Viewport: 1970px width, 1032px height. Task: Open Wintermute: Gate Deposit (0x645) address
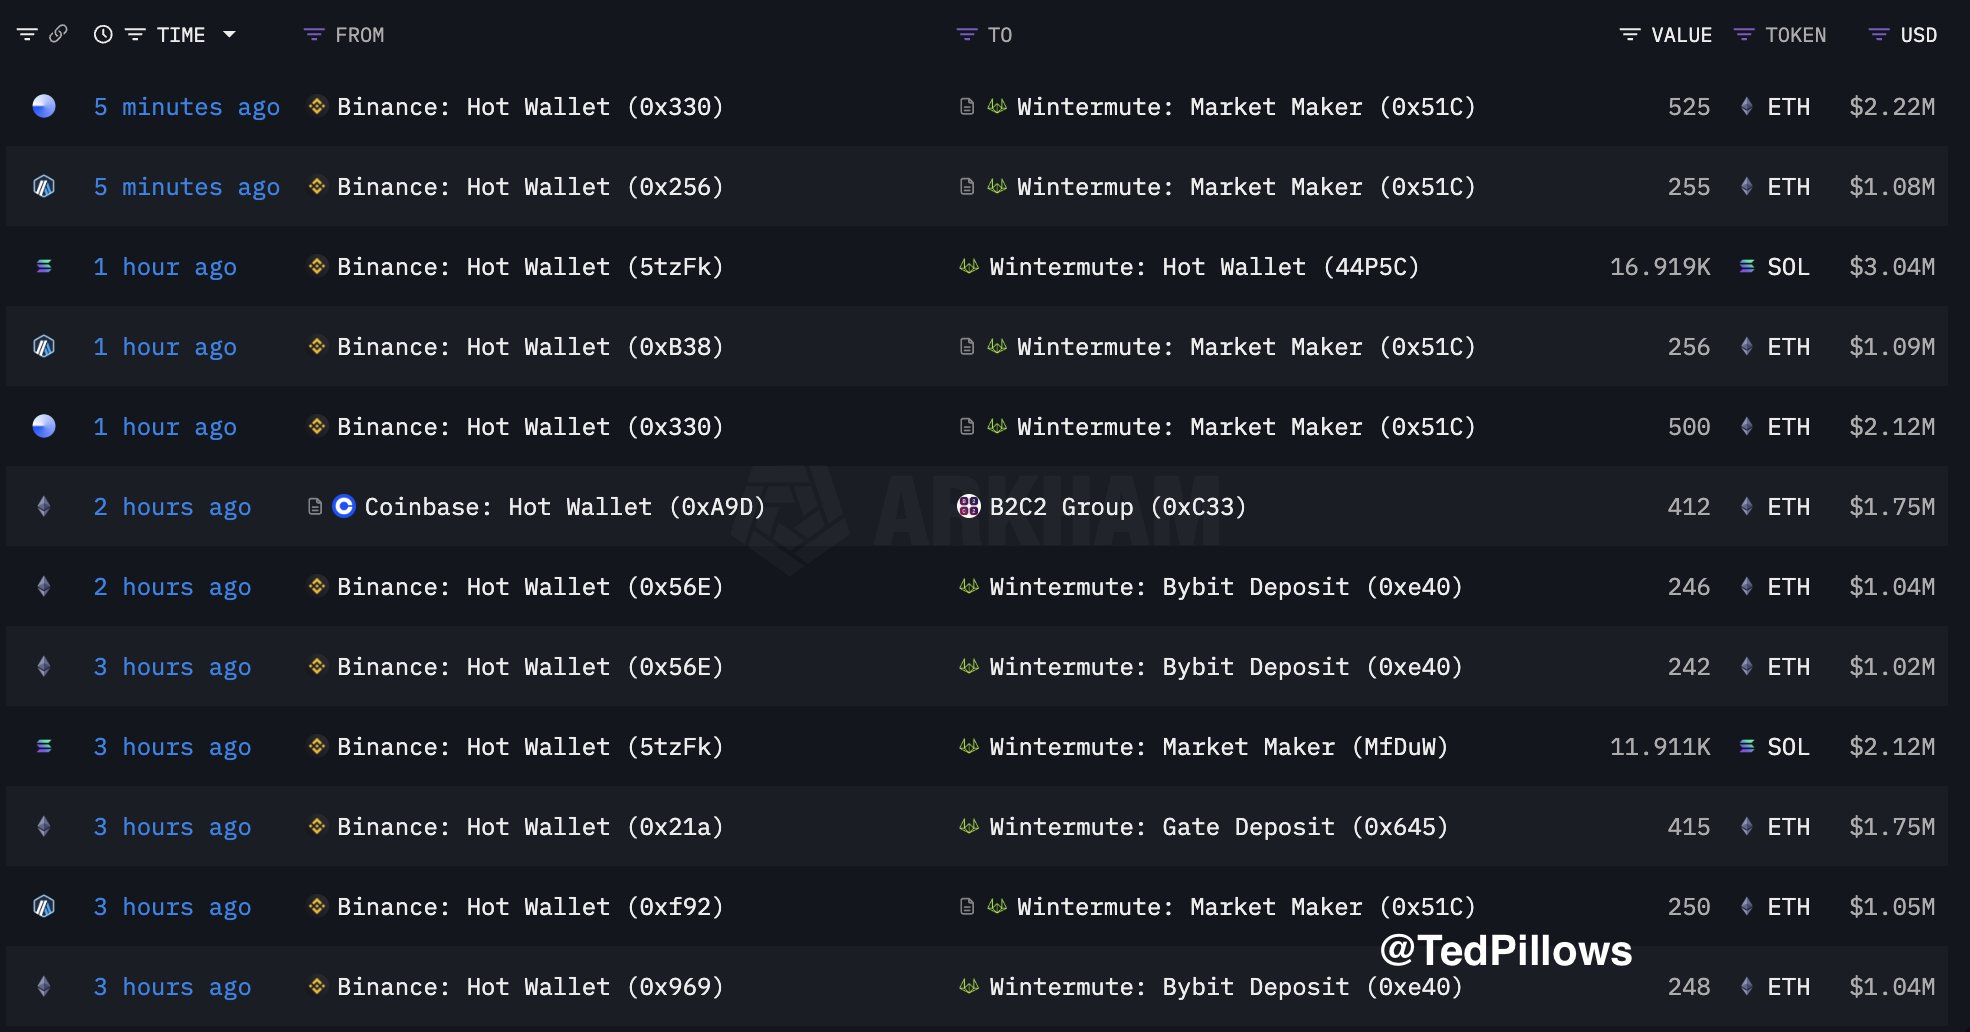coord(1219,827)
